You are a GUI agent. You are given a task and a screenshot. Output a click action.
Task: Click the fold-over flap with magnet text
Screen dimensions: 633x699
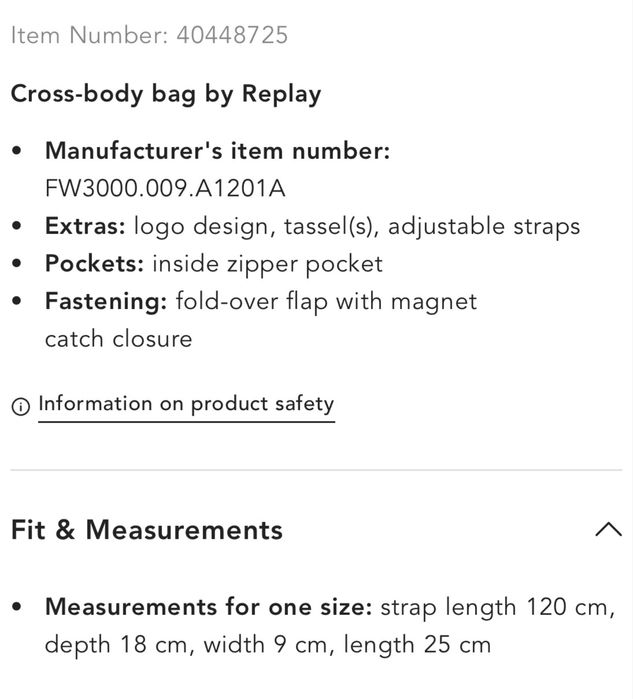[x=326, y=301]
